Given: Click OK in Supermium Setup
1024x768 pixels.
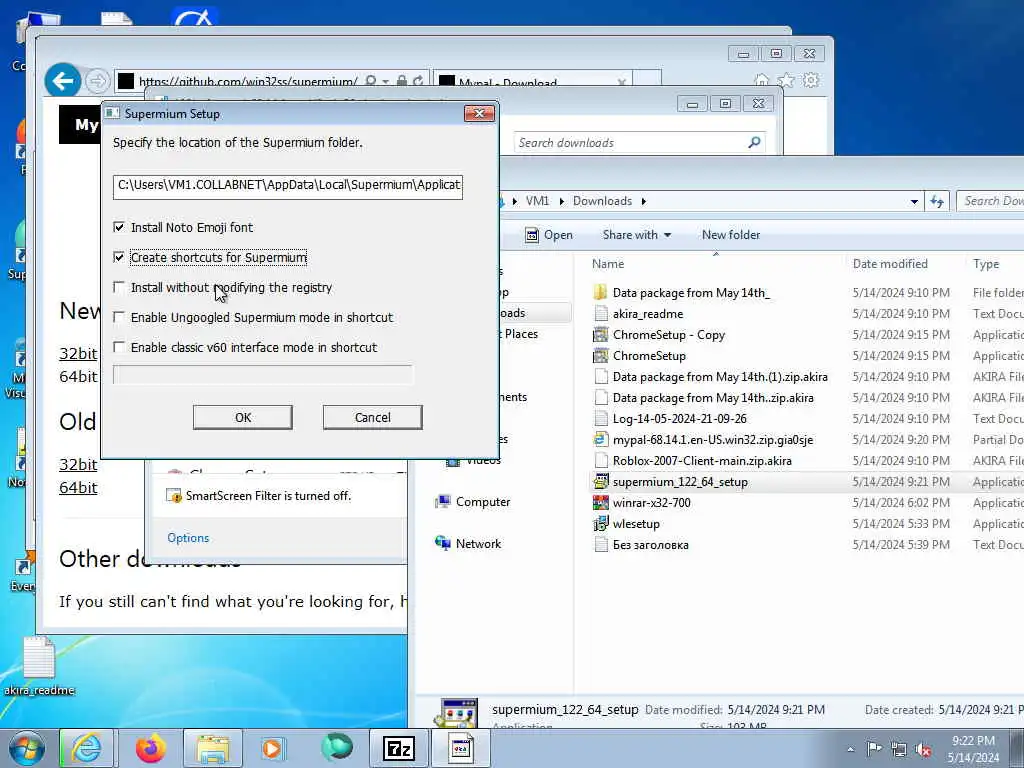Looking at the screenshot, I should [242, 417].
